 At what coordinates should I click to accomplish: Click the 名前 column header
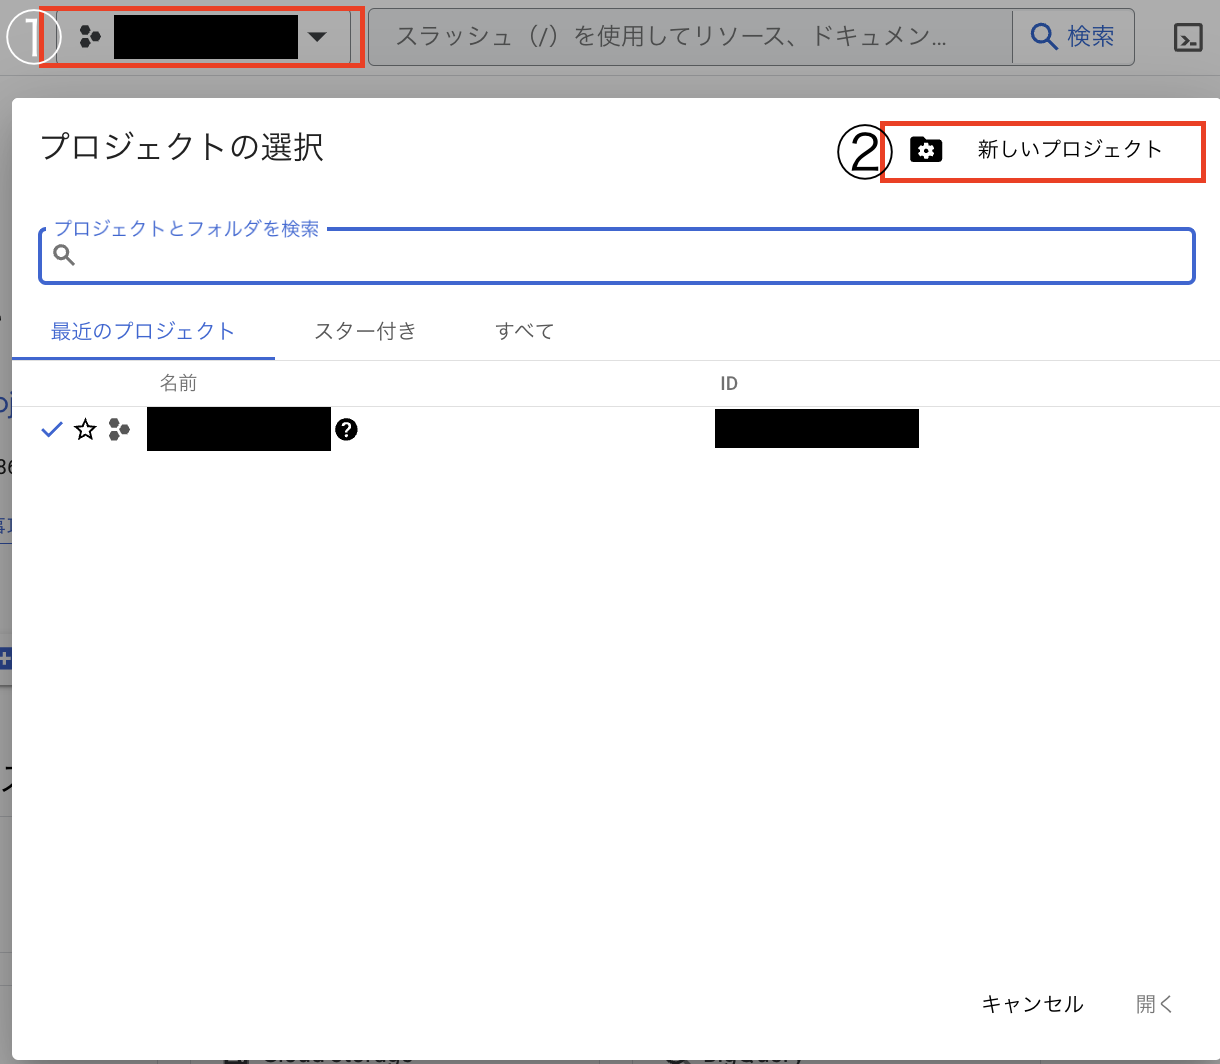179,383
